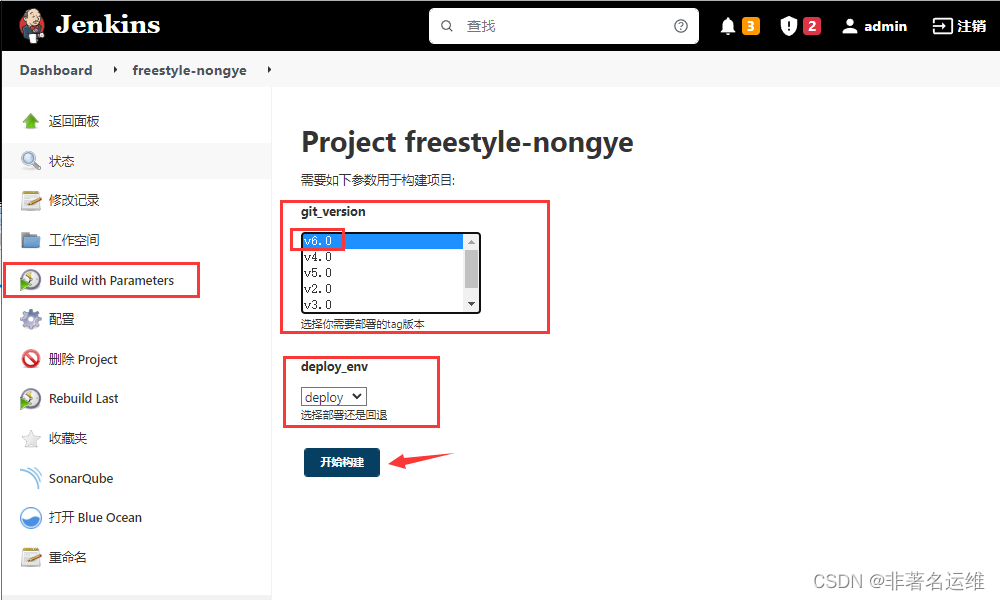This screenshot has height=600, width=1000.
Task: Click the notepad 重命名 icon
Action: (31, 557)
